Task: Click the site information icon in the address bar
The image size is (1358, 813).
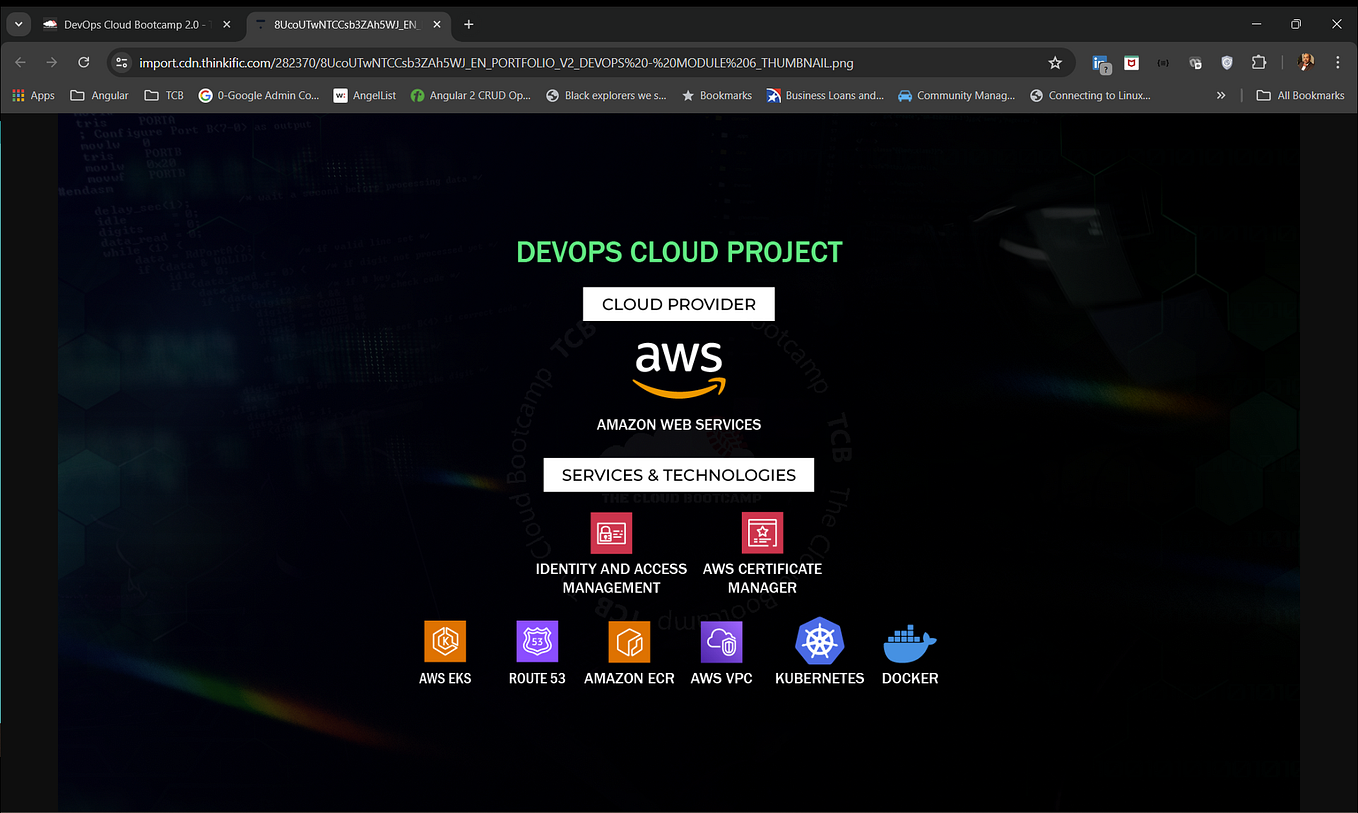Action: pos(120,62)
